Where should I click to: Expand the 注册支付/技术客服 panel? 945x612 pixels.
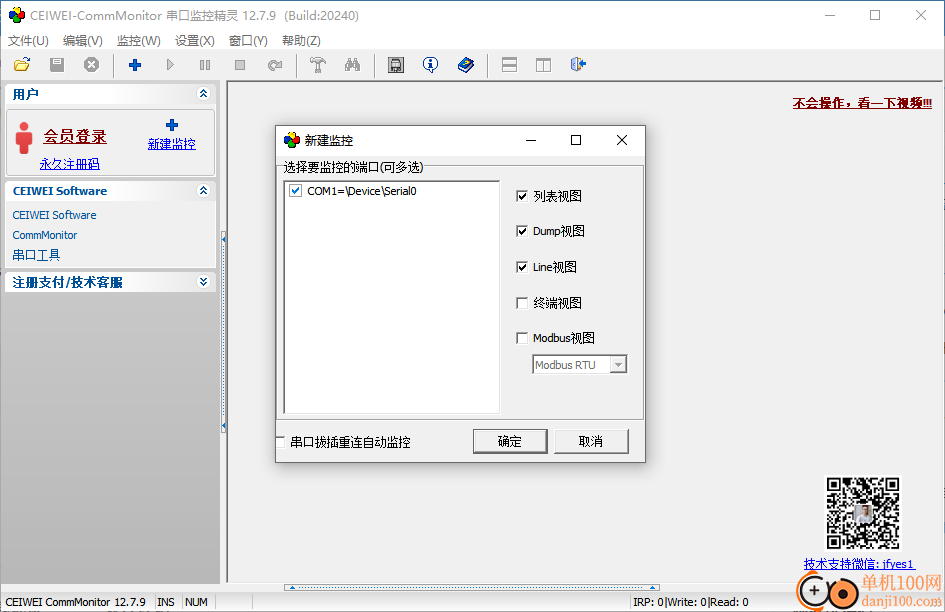(x=203, y=282)
